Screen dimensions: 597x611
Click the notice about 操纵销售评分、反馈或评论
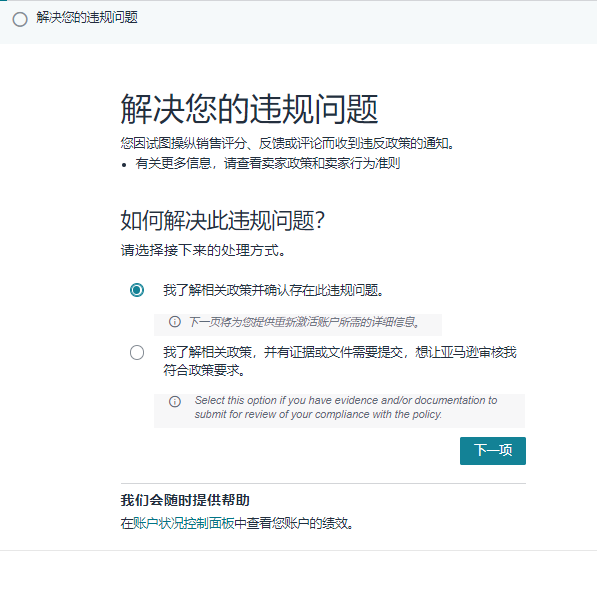point(288,143)
